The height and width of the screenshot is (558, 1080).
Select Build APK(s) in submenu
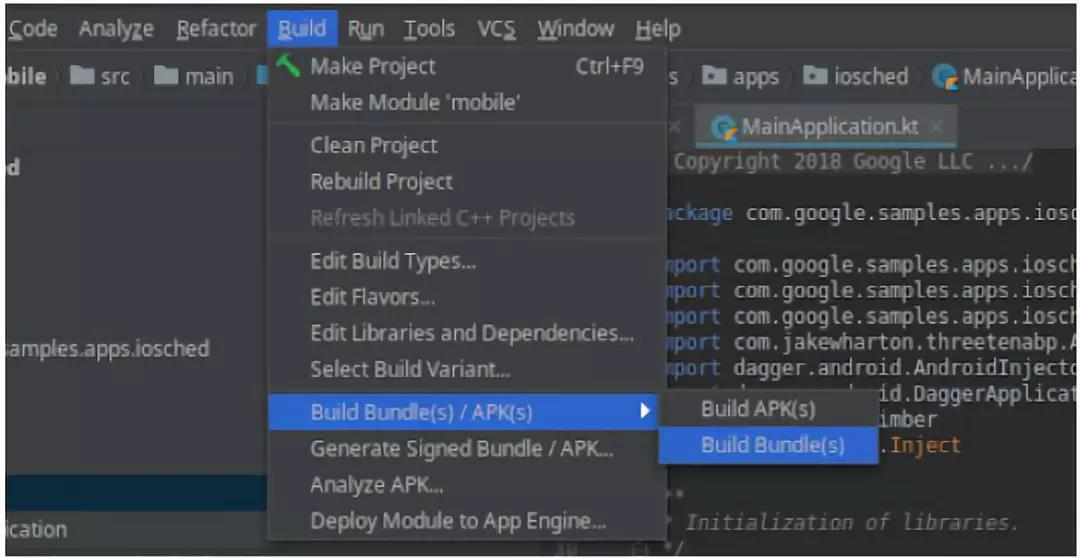(768, 409)
